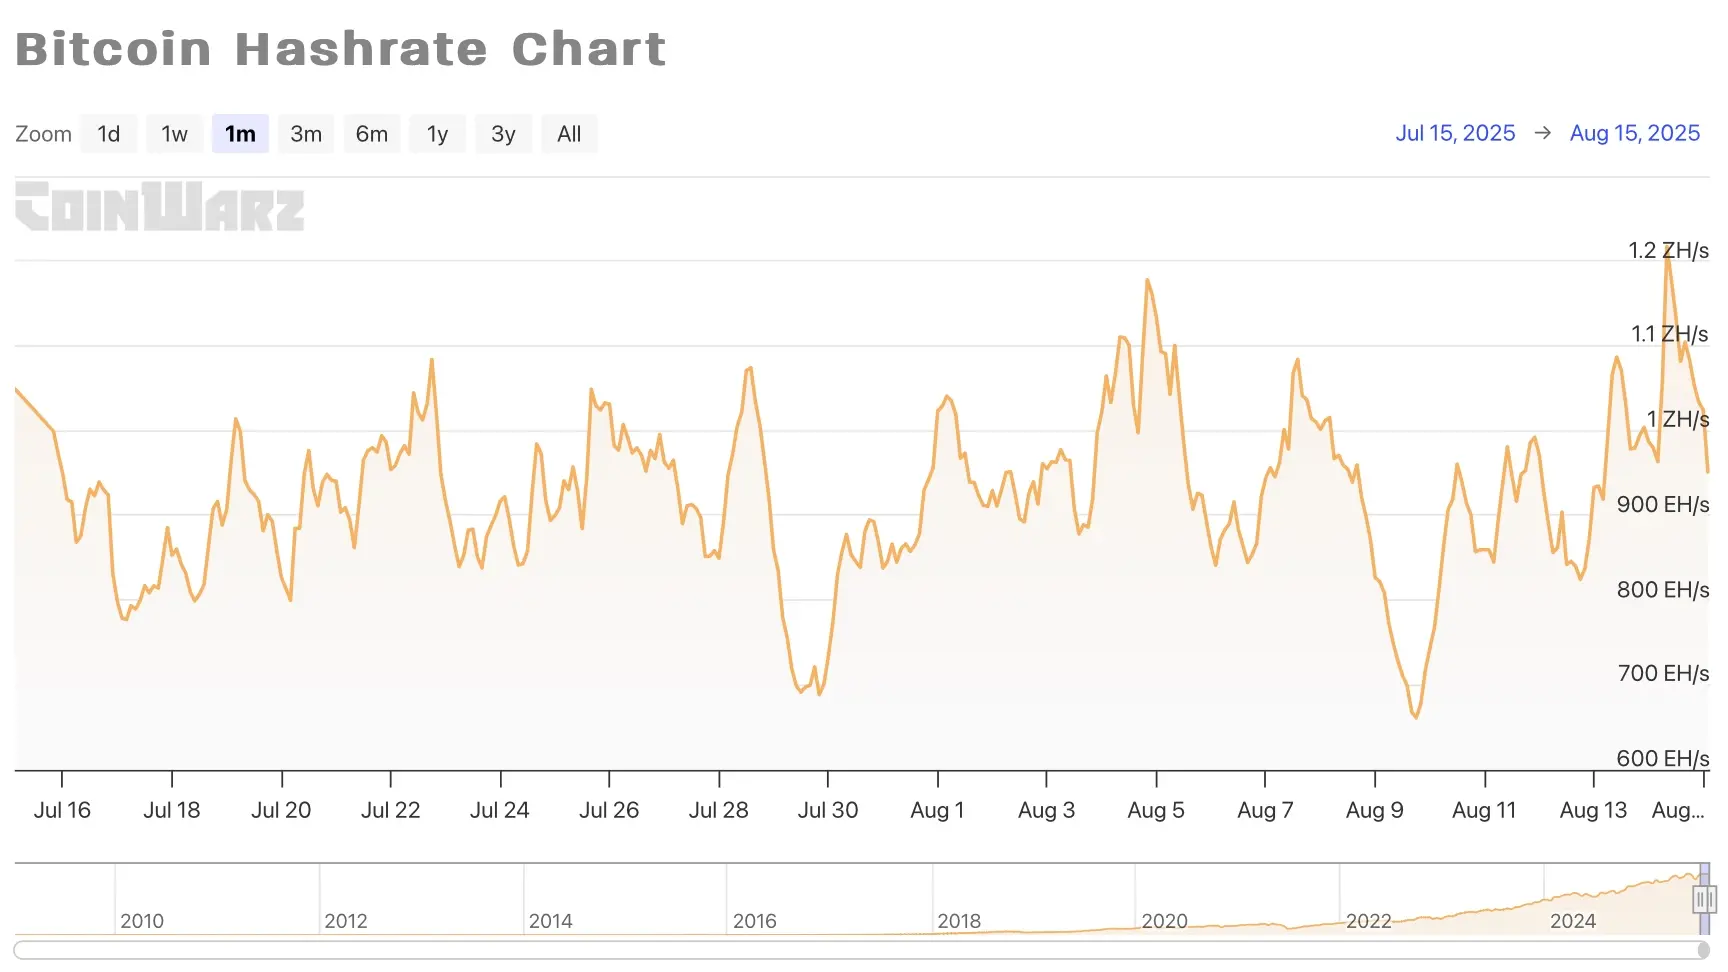The image size is (1728, 972).
Task: Click the Bitcoin Hashrate Chart title
Action: point(341,49)
